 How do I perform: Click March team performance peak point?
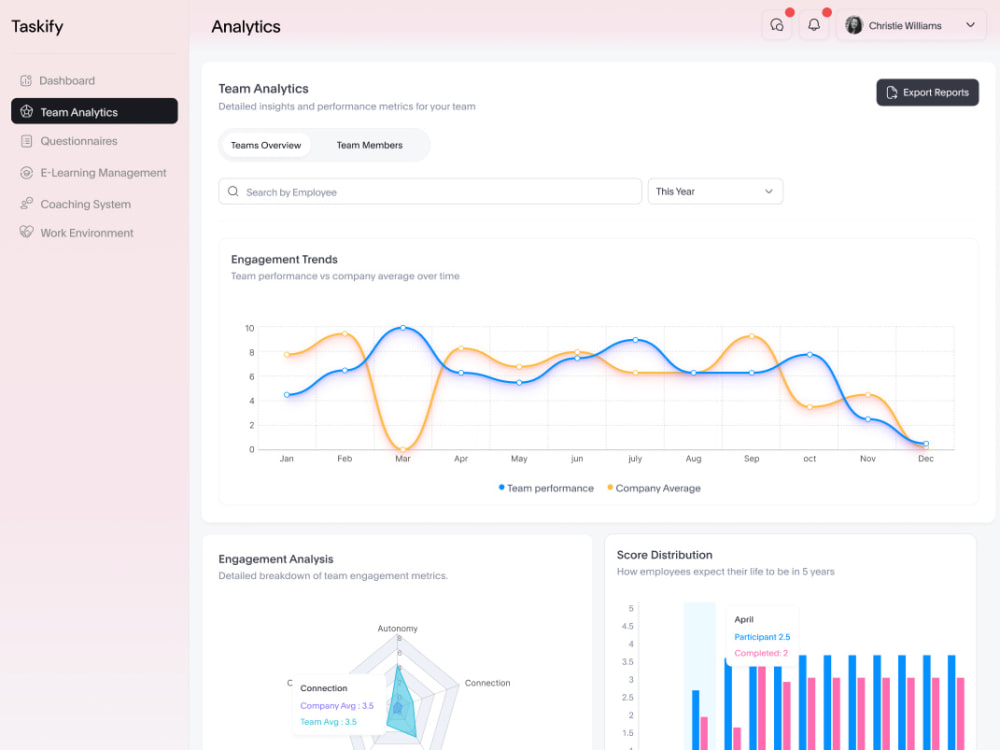pyautogui.click(x=402, y=327)
